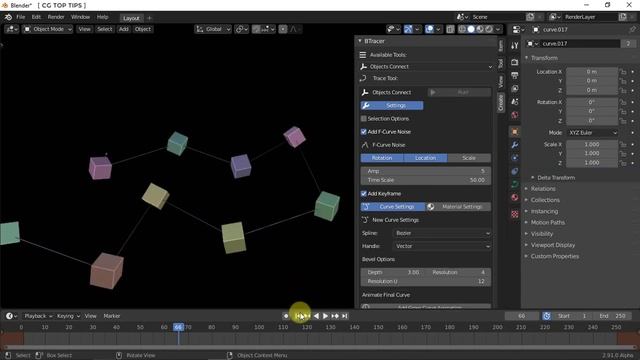
Task: Switch to the View sidebar tab
Action: pyautogui.click(x=501, y=82)
